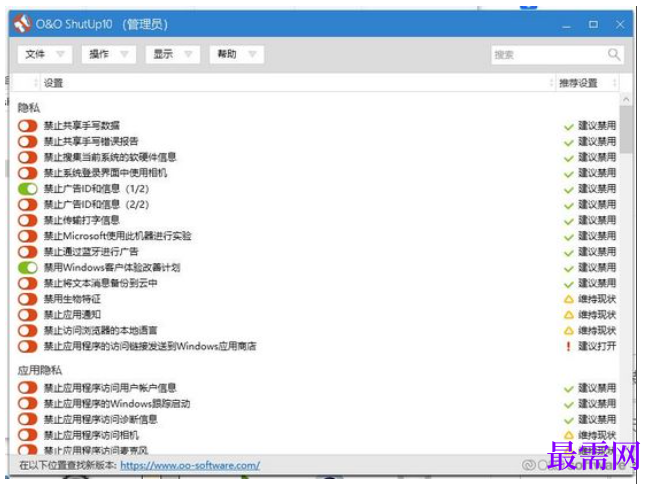
Task: Select 禁止应用程序的访问链接发送到Windows应用商店 text
Action: tap(150, 346)
